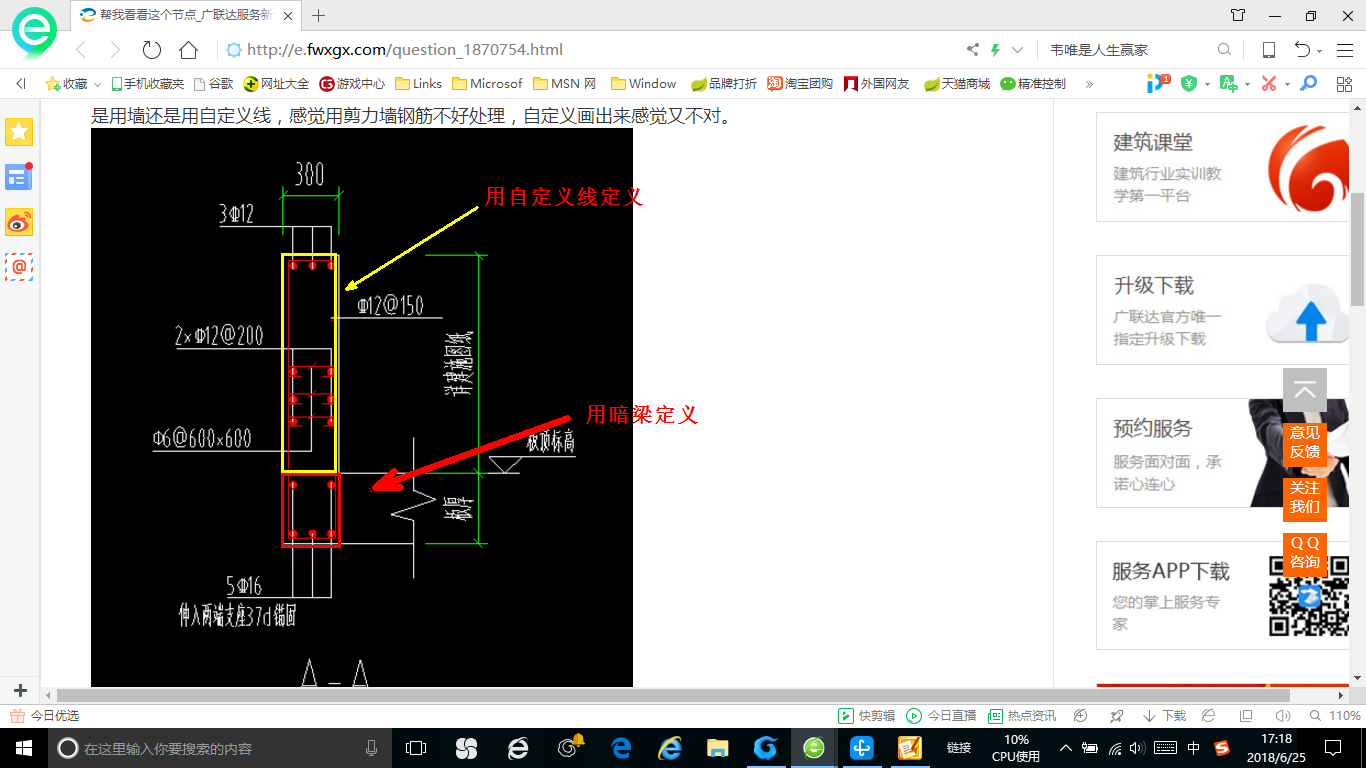Open the Links bookmark folder
The width and height of the screenshot is (1366, 768).
[x=419, y=84]
